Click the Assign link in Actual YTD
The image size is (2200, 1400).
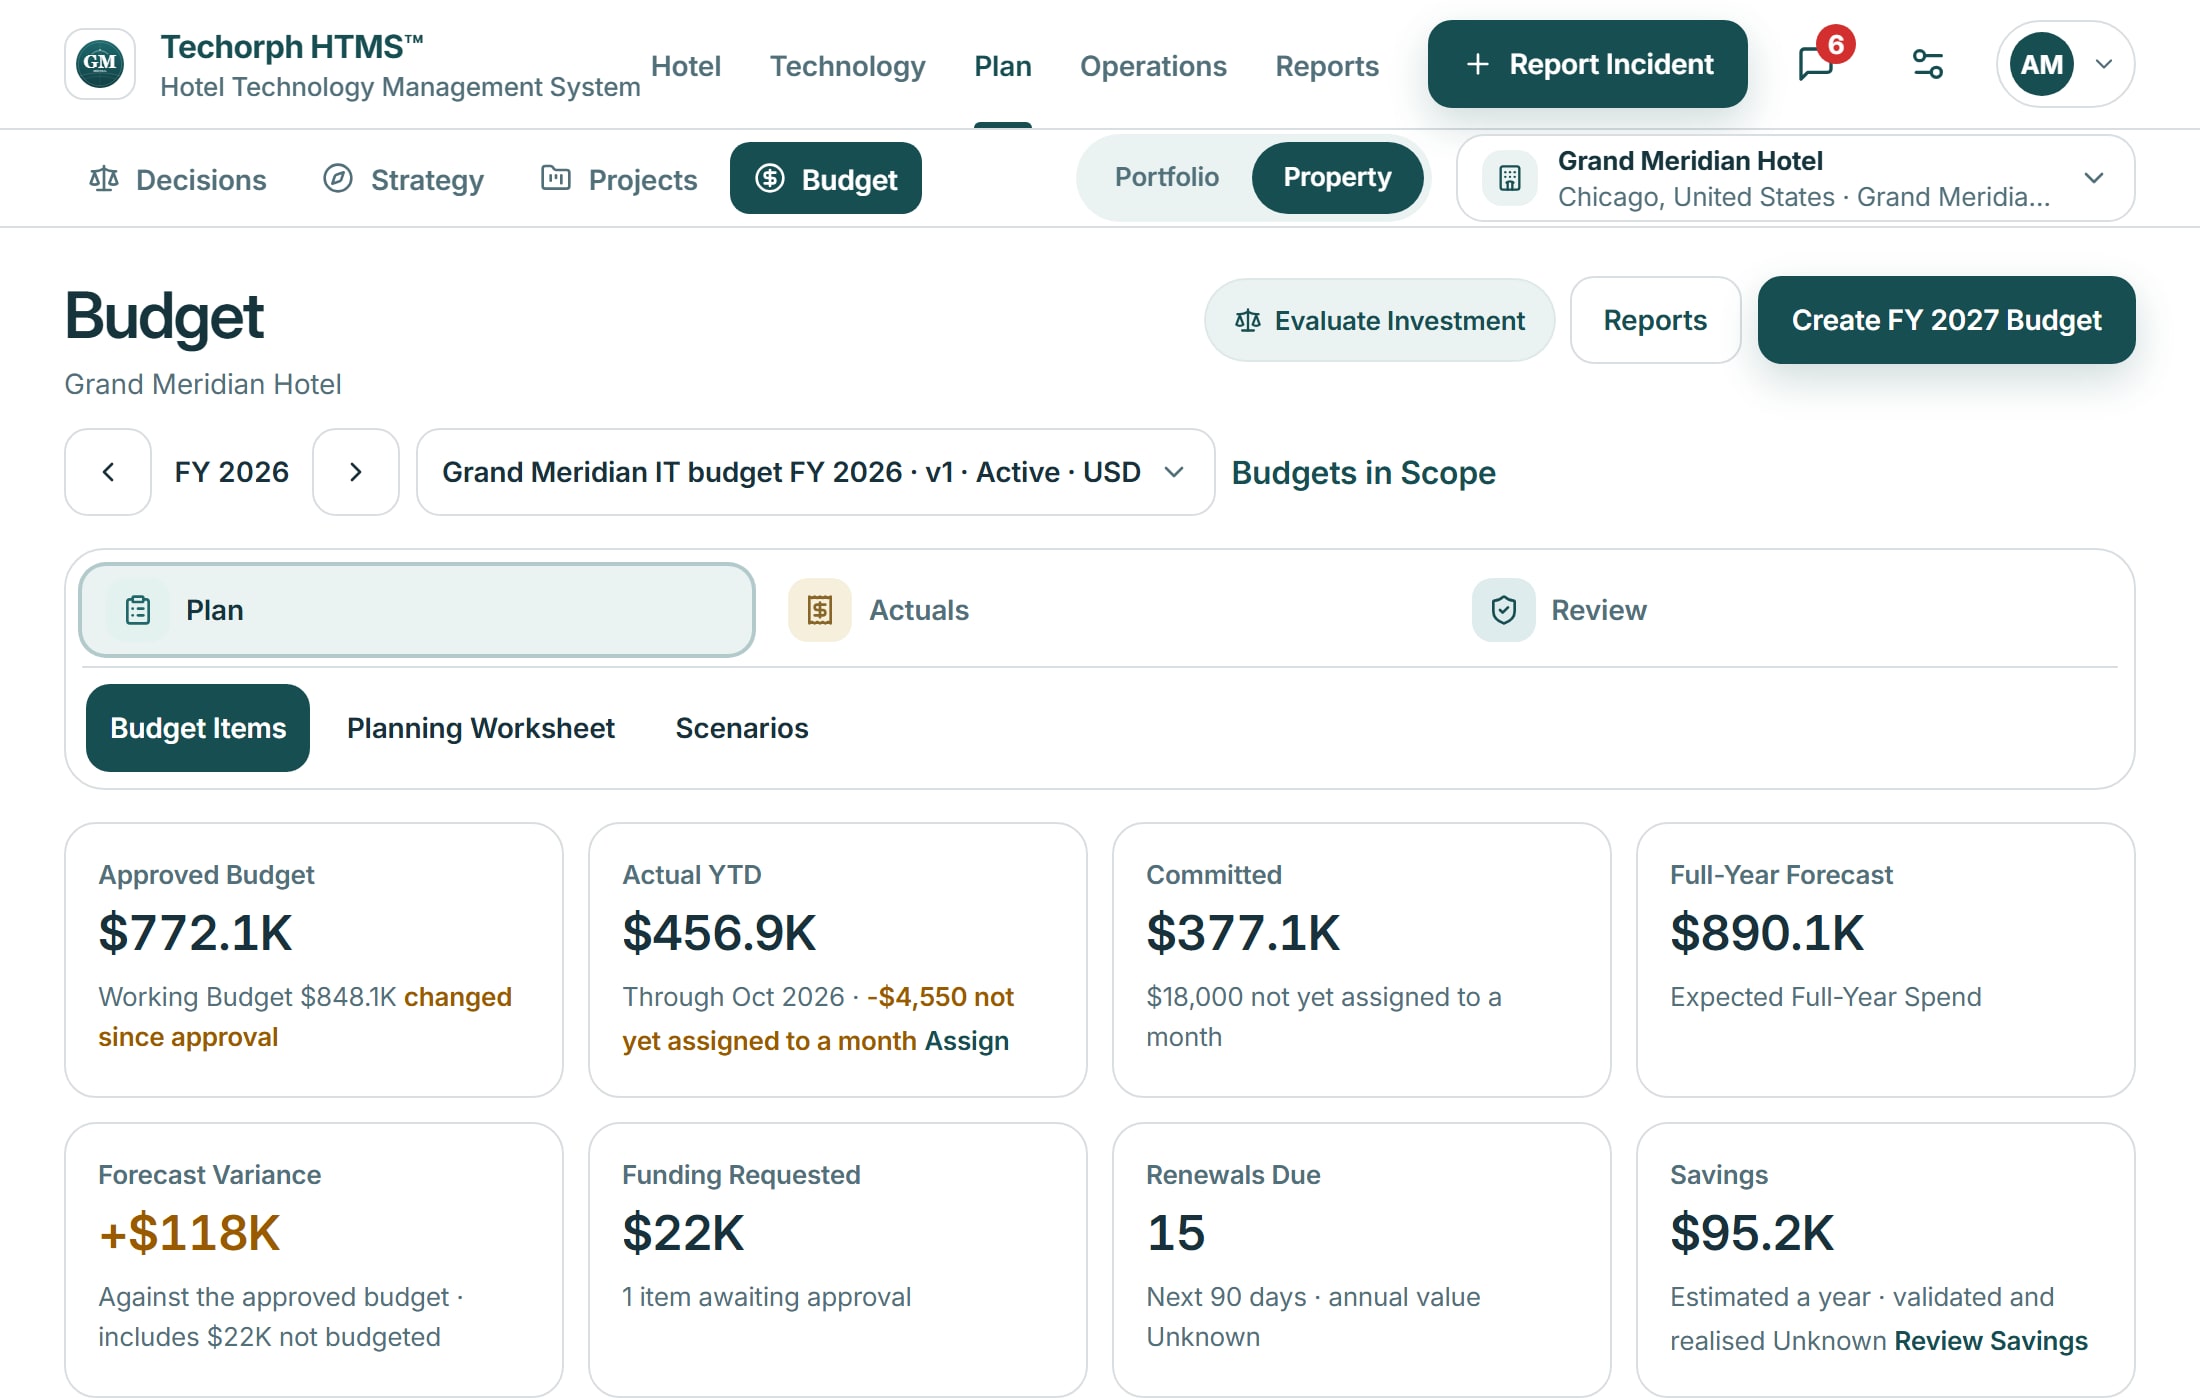click(966, 1041)
